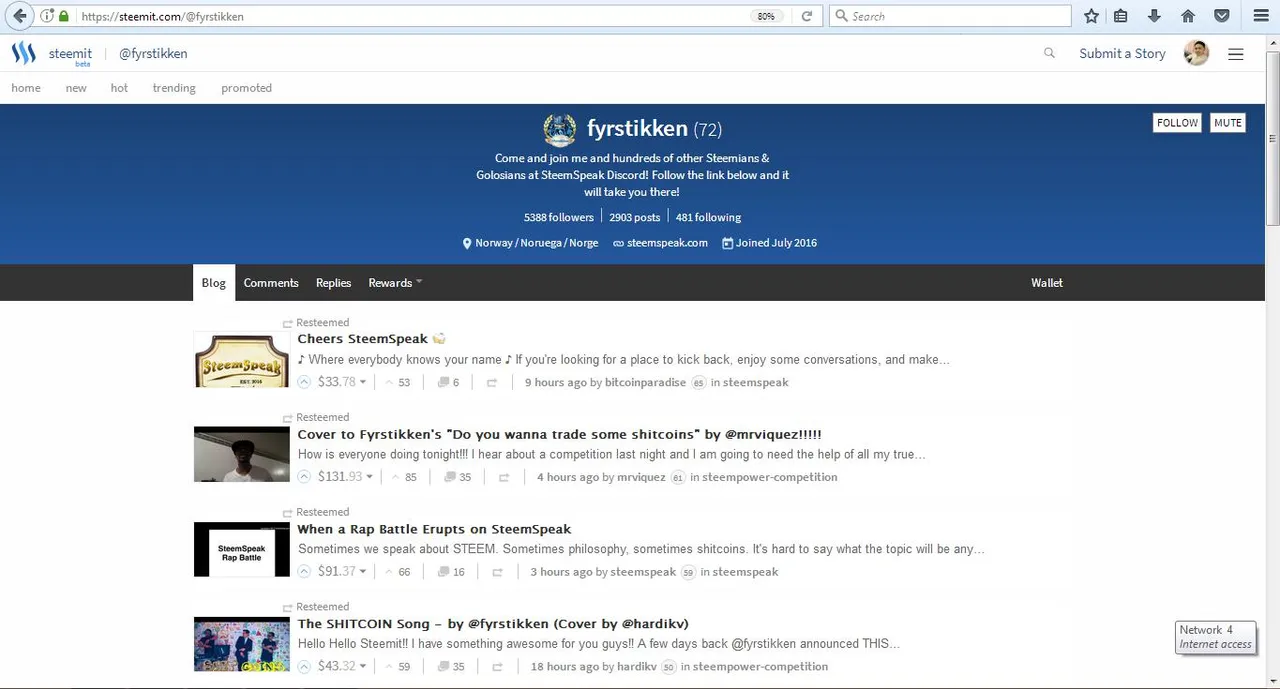Switch to the Replies tab

(333, 283)
